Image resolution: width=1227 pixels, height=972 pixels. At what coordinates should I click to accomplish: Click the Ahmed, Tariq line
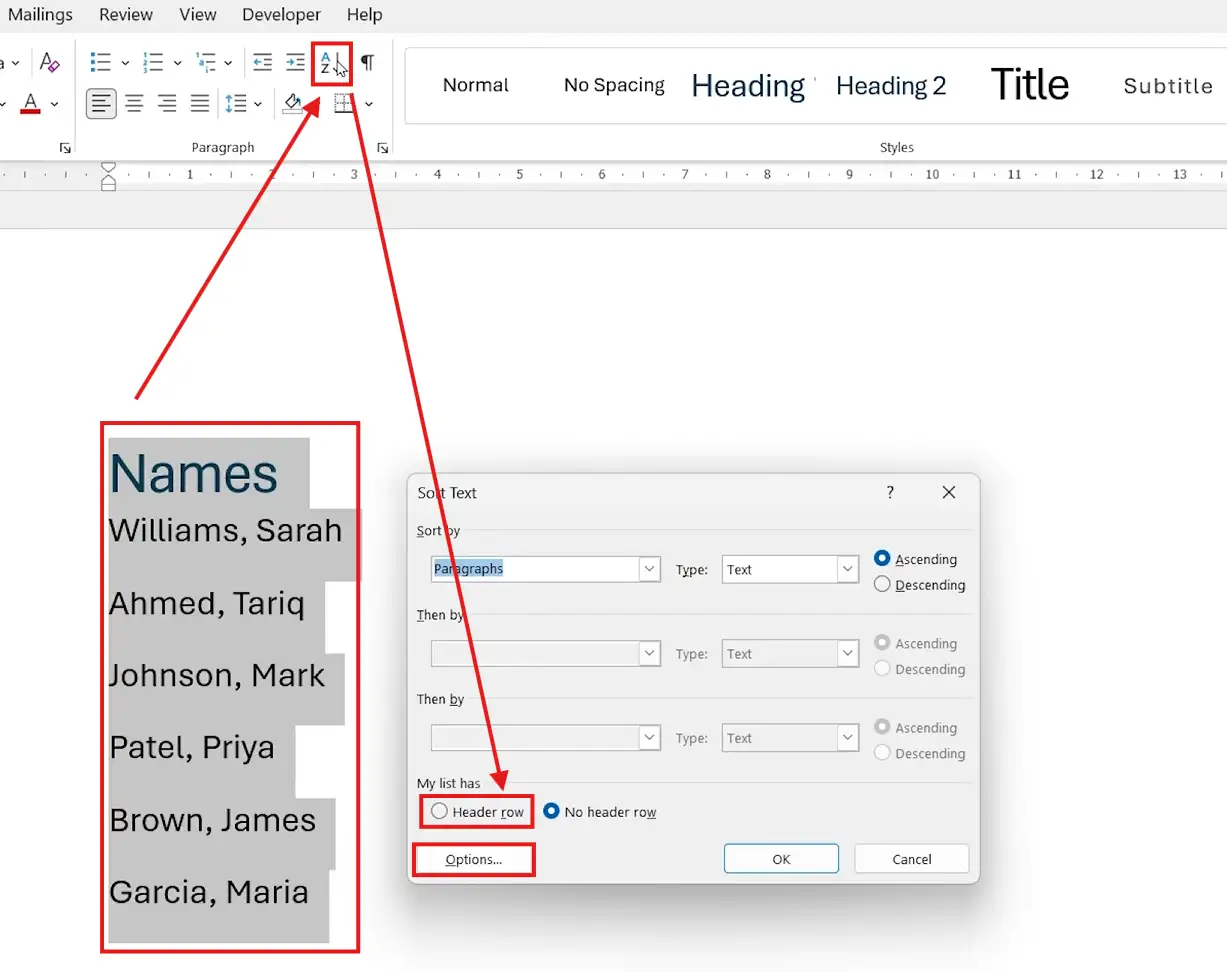coord(207,603)
